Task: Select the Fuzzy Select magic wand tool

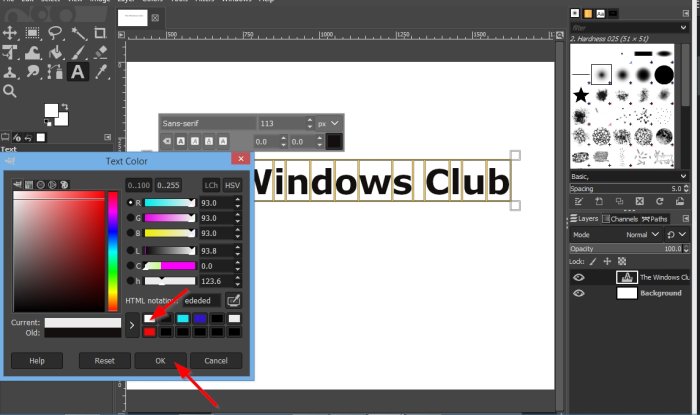Action: pos(78,33)
